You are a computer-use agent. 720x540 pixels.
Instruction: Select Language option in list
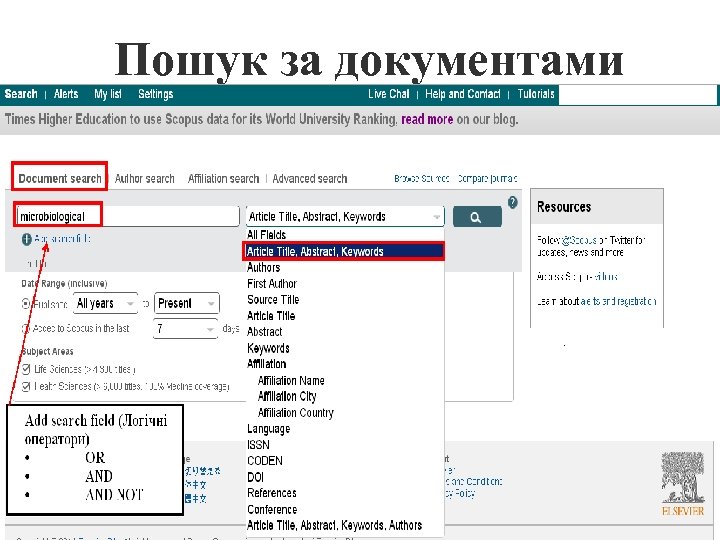(269, 429)
